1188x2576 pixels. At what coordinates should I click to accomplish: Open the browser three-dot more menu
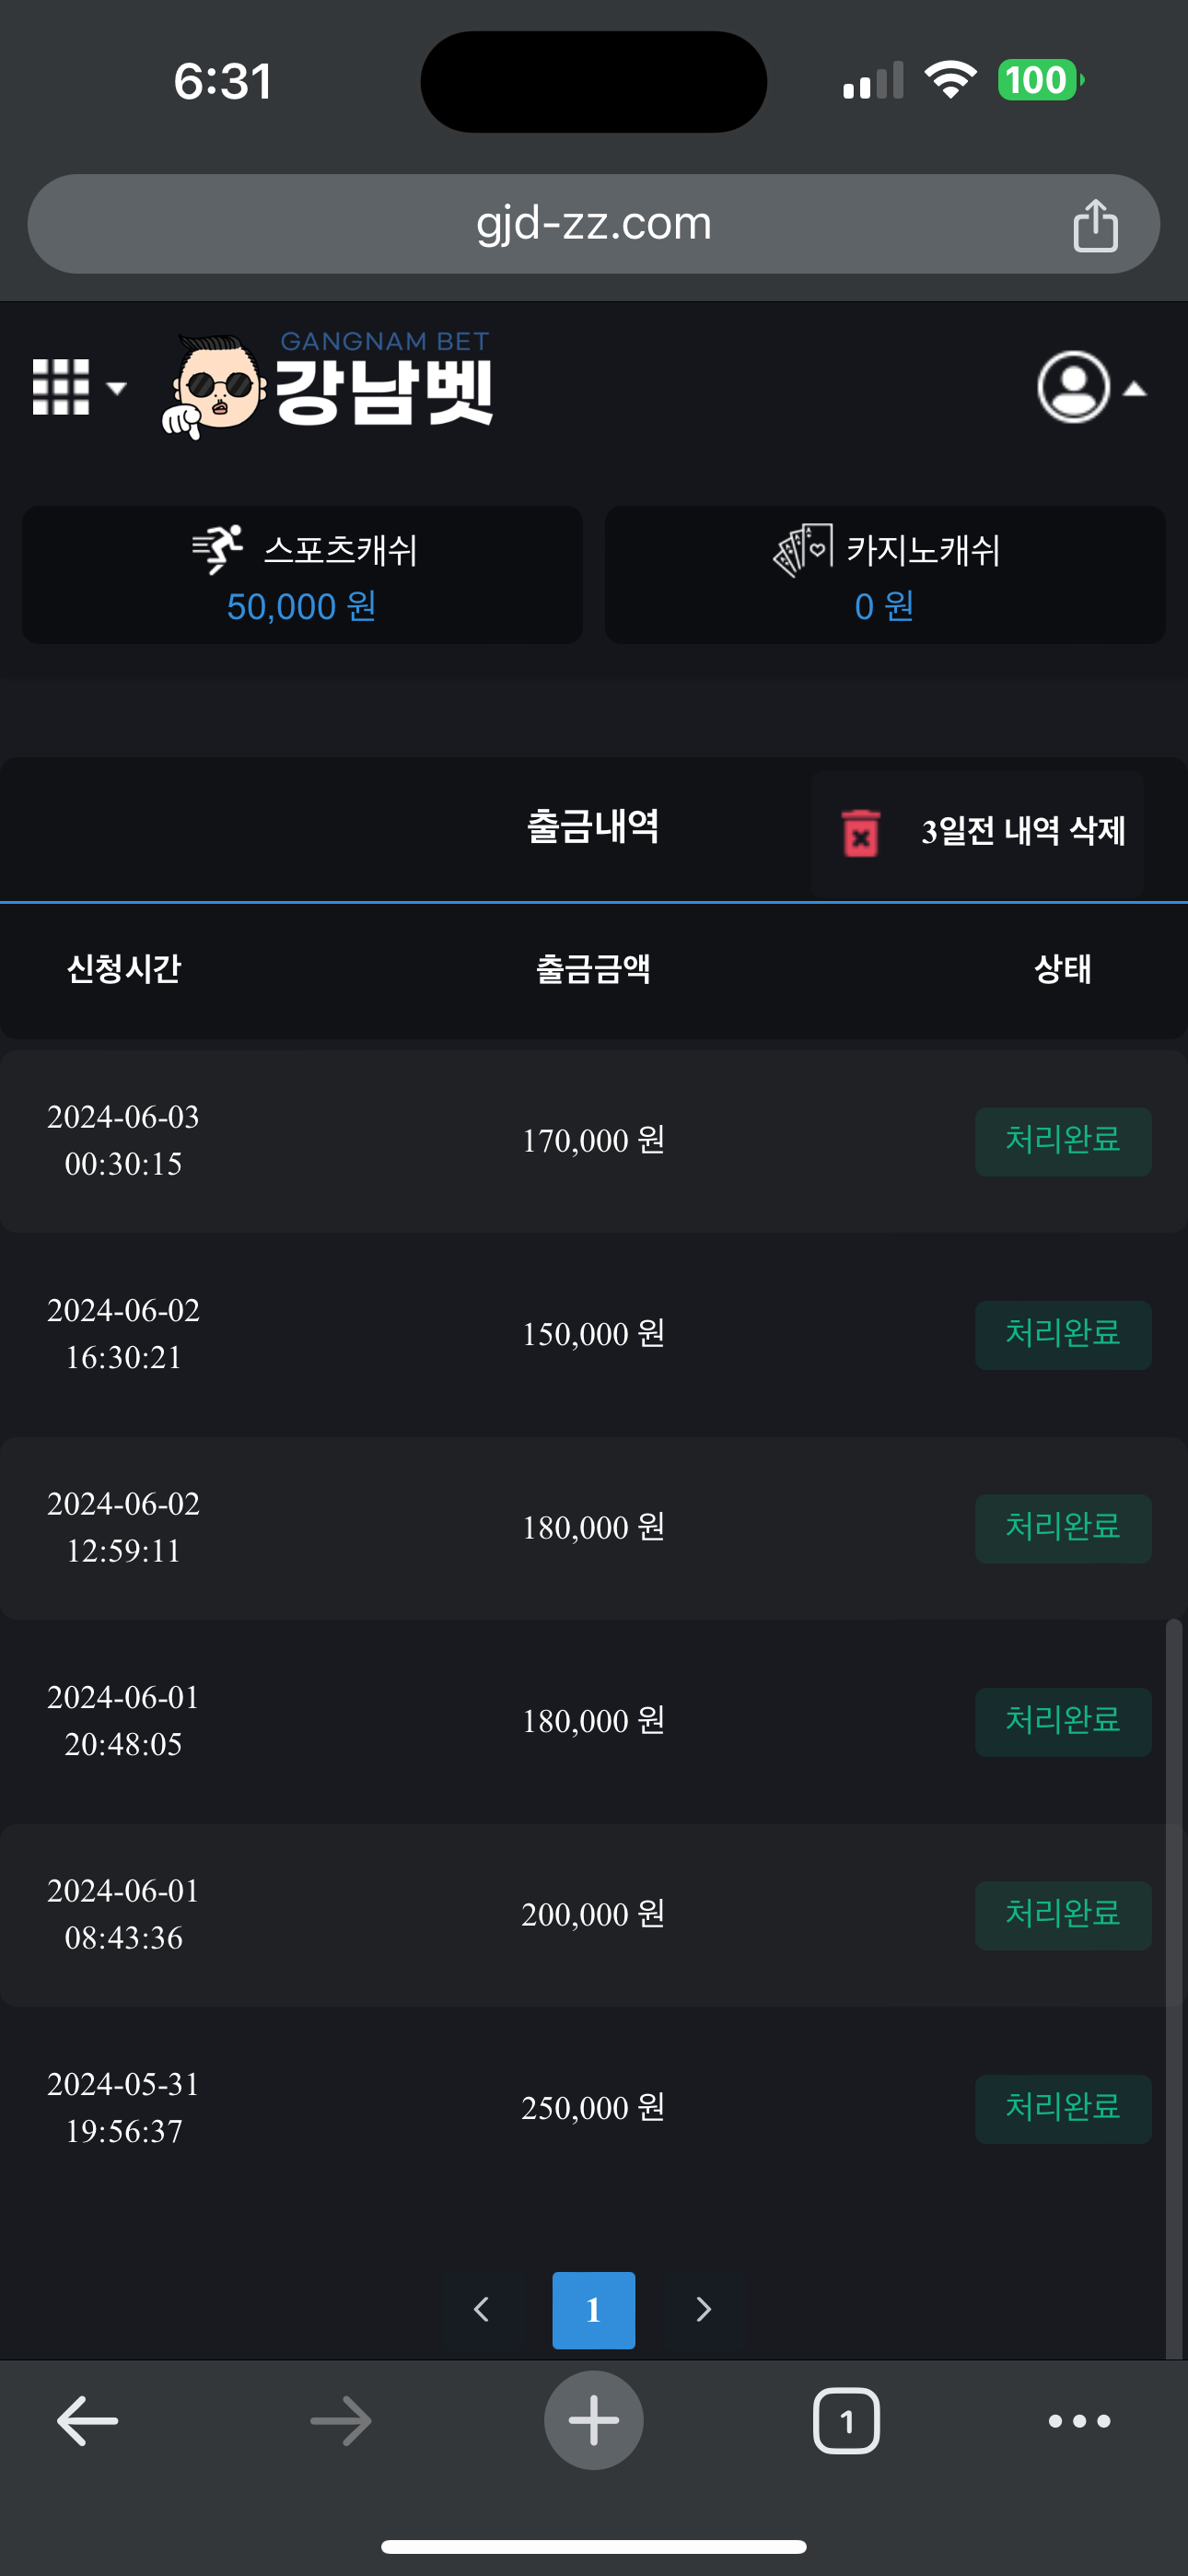pyautogui.click(x=1079, y=2421)
